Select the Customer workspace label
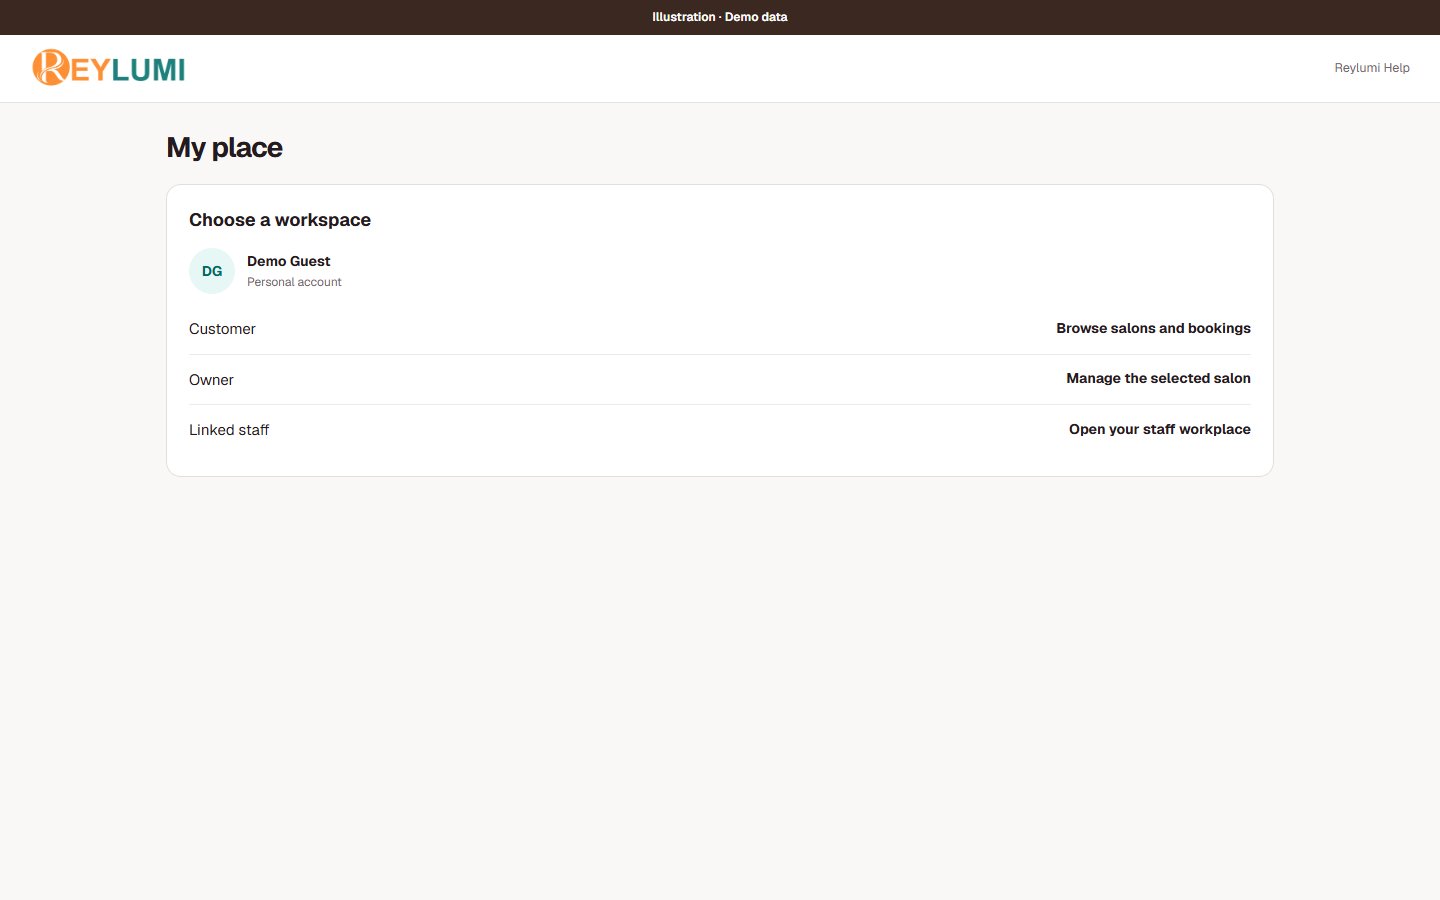The image size is (1440, 900). point(222,329)
